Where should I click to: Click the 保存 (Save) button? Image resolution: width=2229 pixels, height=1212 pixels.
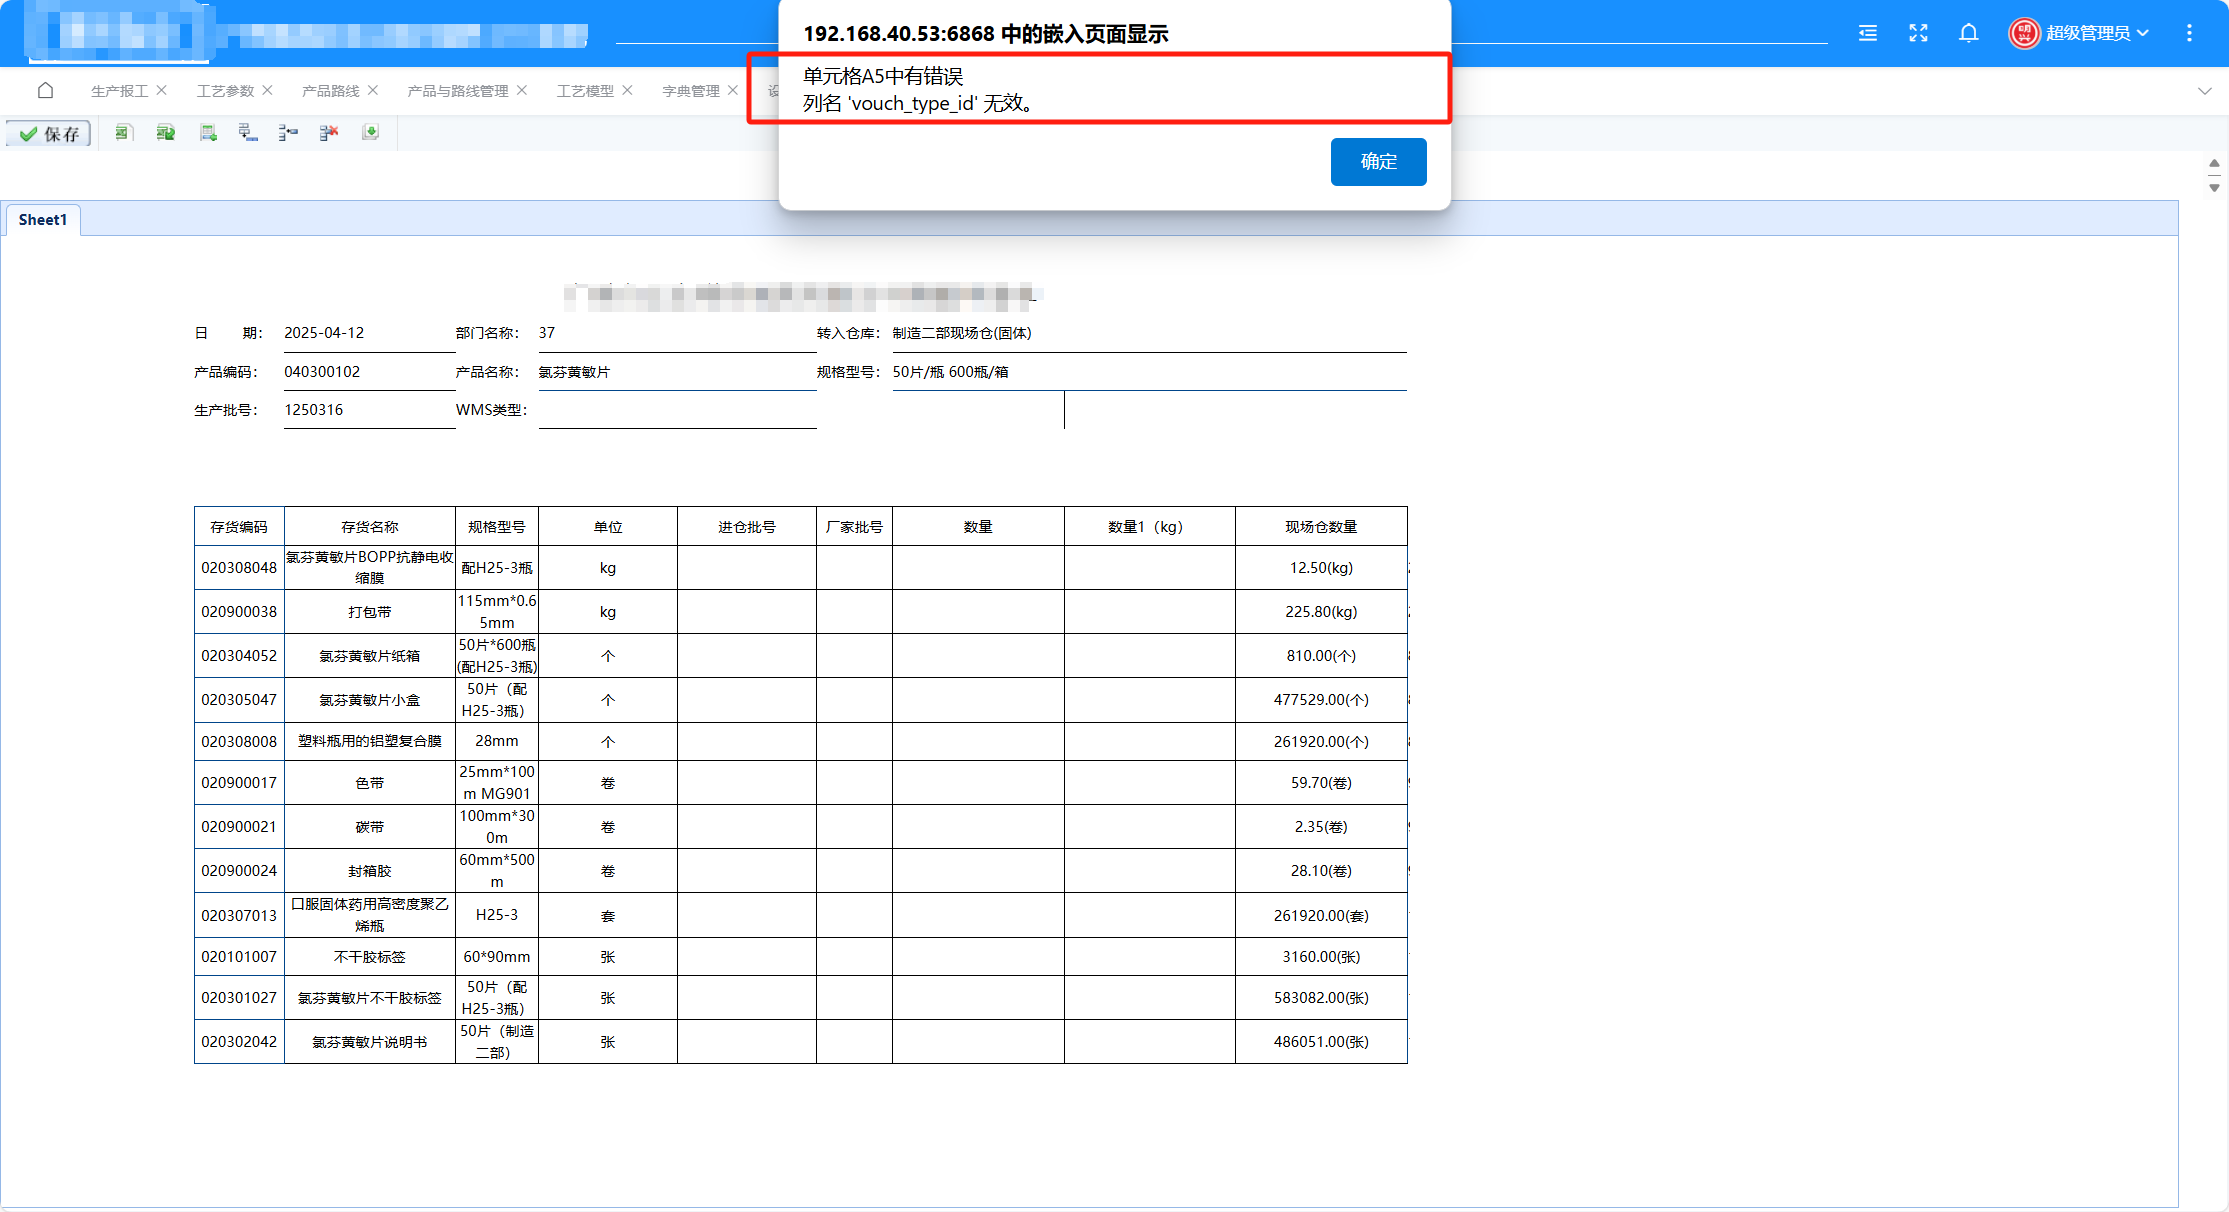click(49, 133)
